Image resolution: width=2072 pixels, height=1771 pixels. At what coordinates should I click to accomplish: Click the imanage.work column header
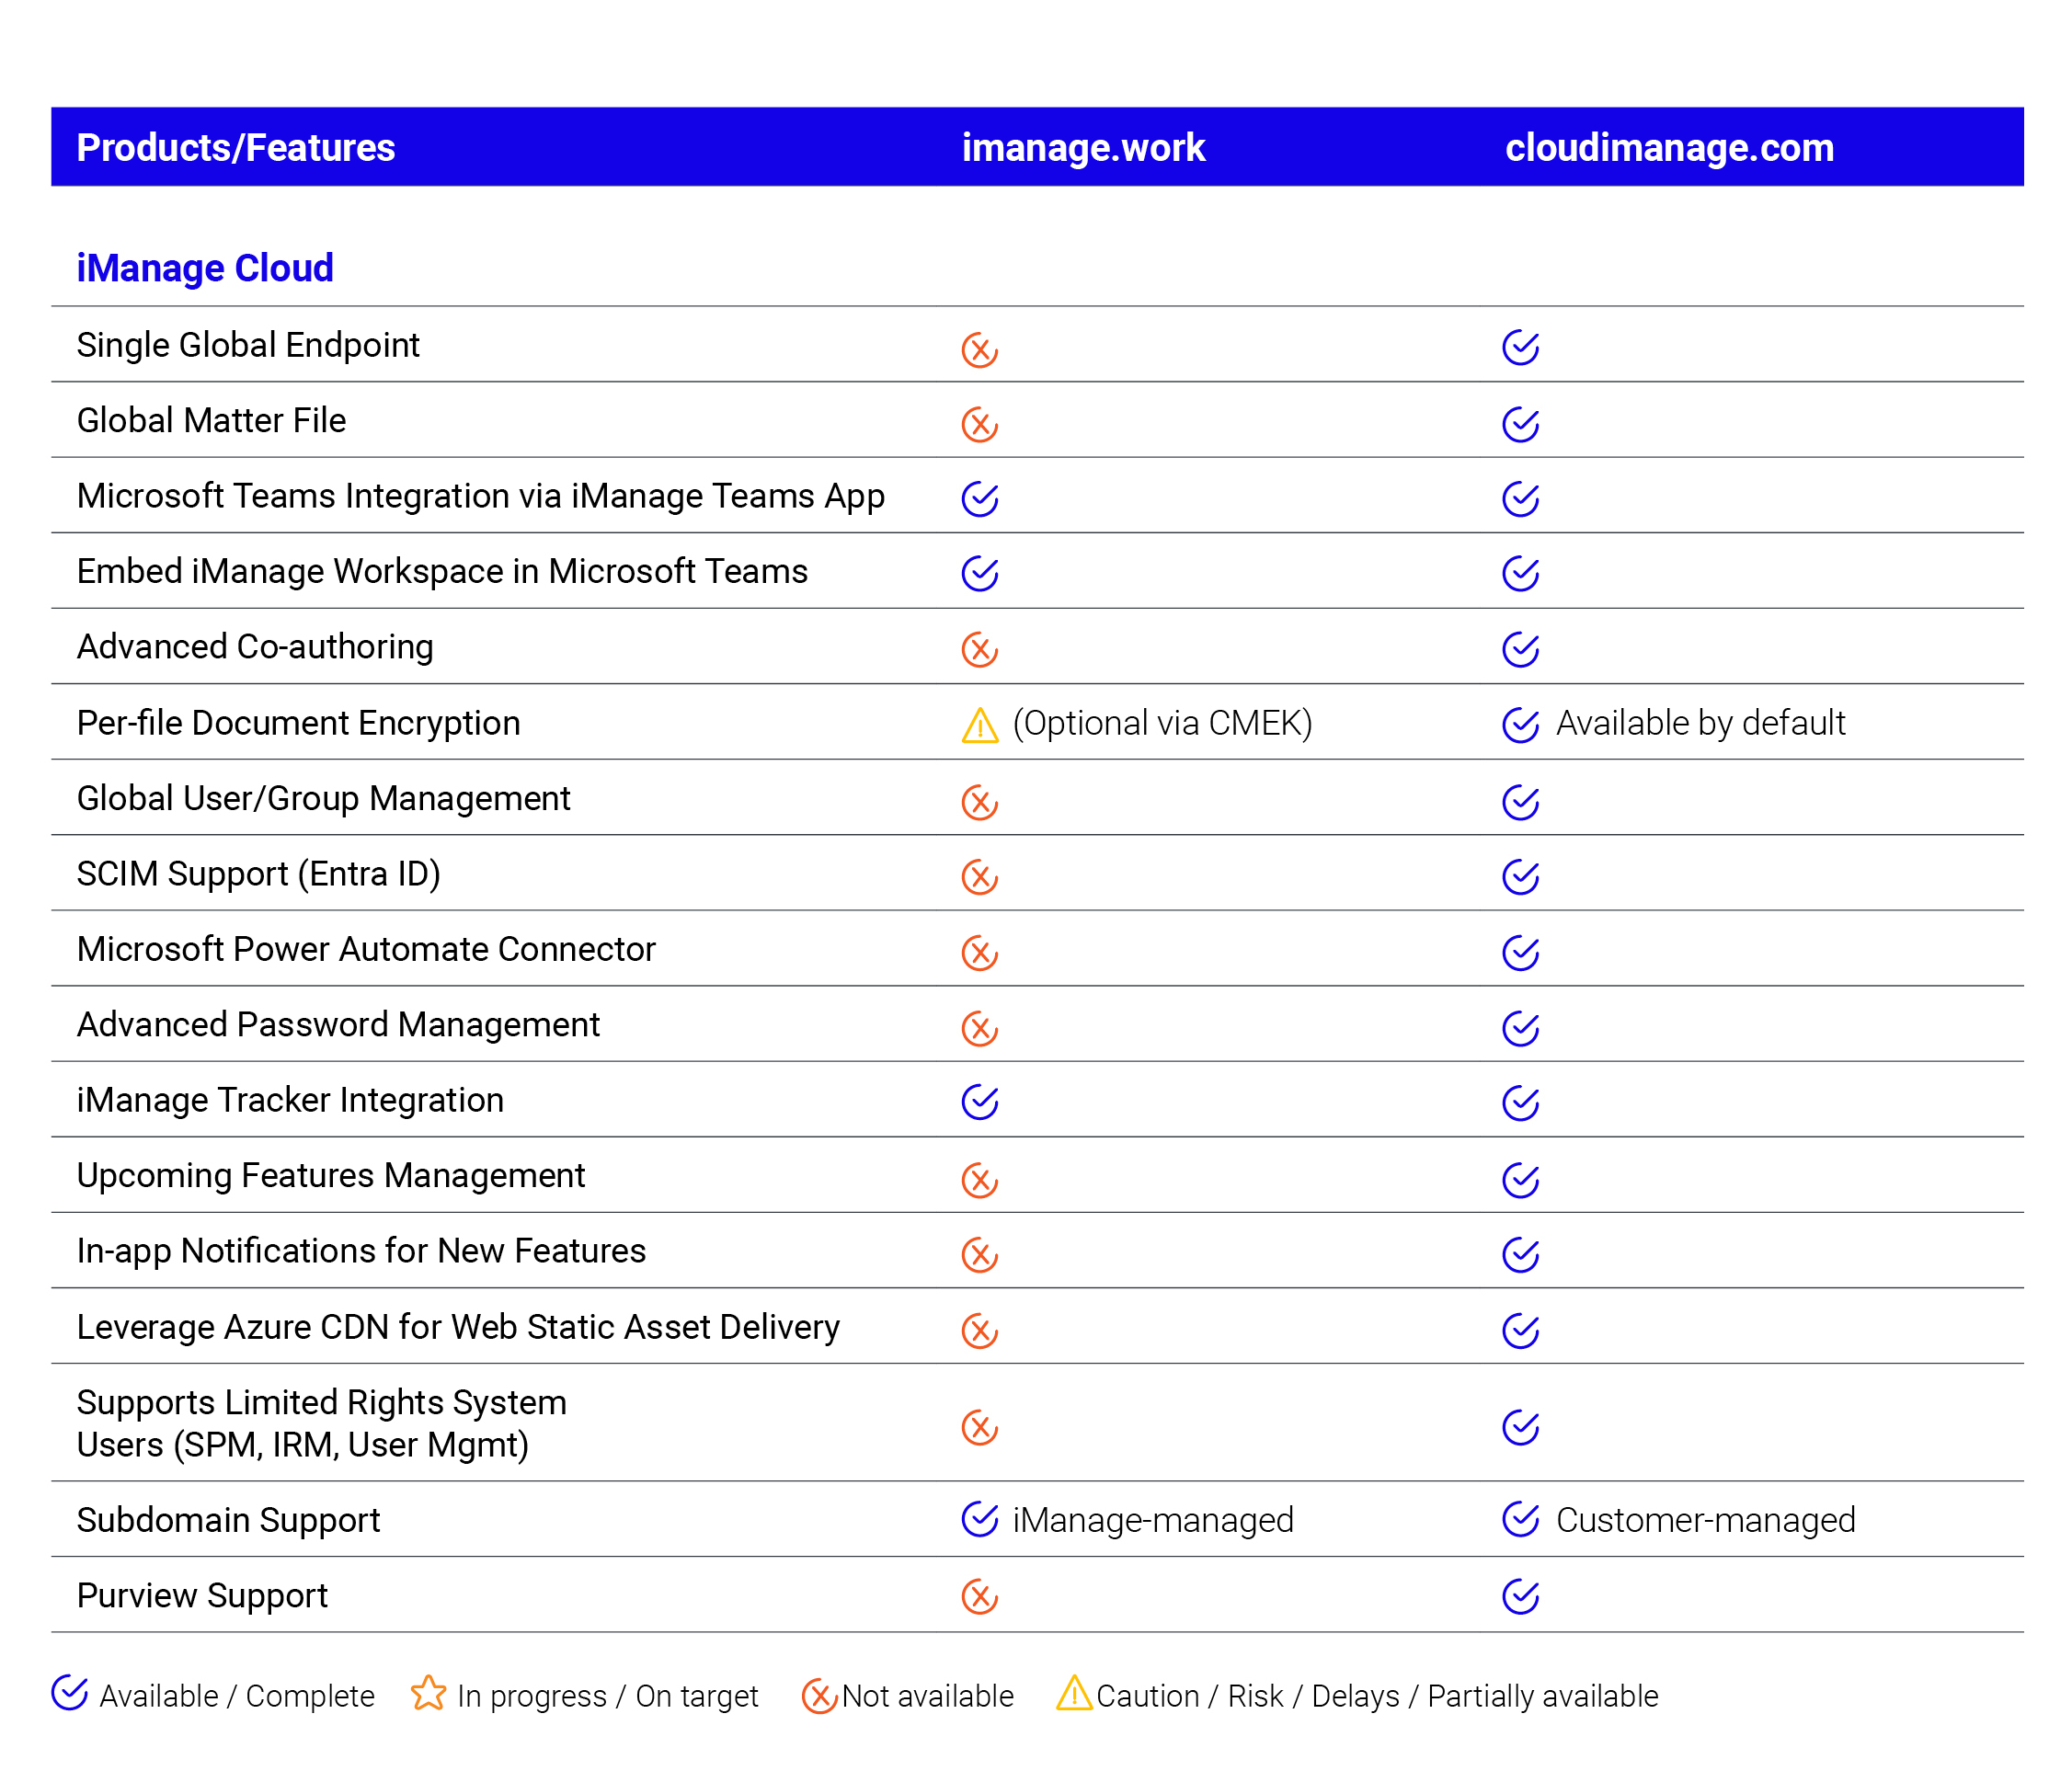1083,148
